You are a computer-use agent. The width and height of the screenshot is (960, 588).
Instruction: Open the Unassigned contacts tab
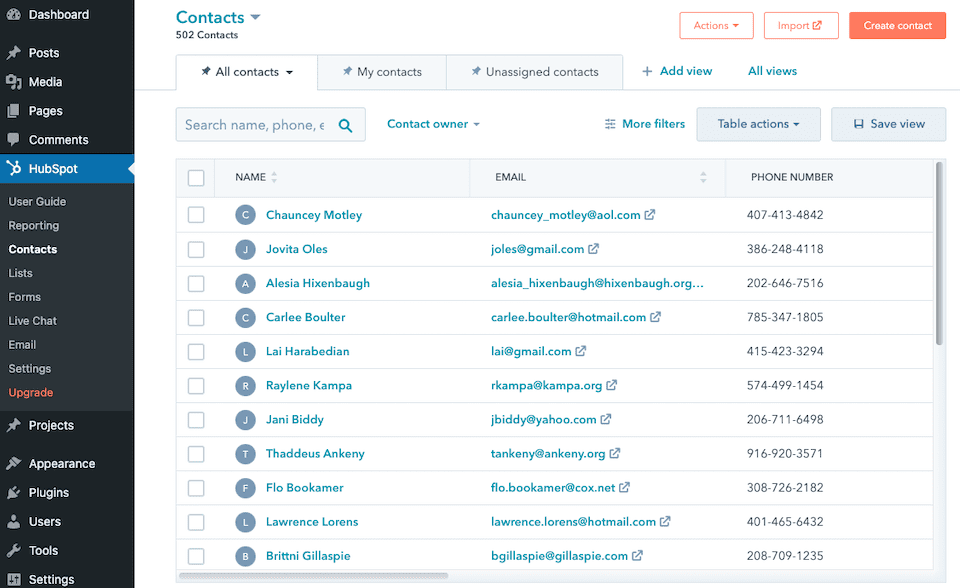coord(534,72)
